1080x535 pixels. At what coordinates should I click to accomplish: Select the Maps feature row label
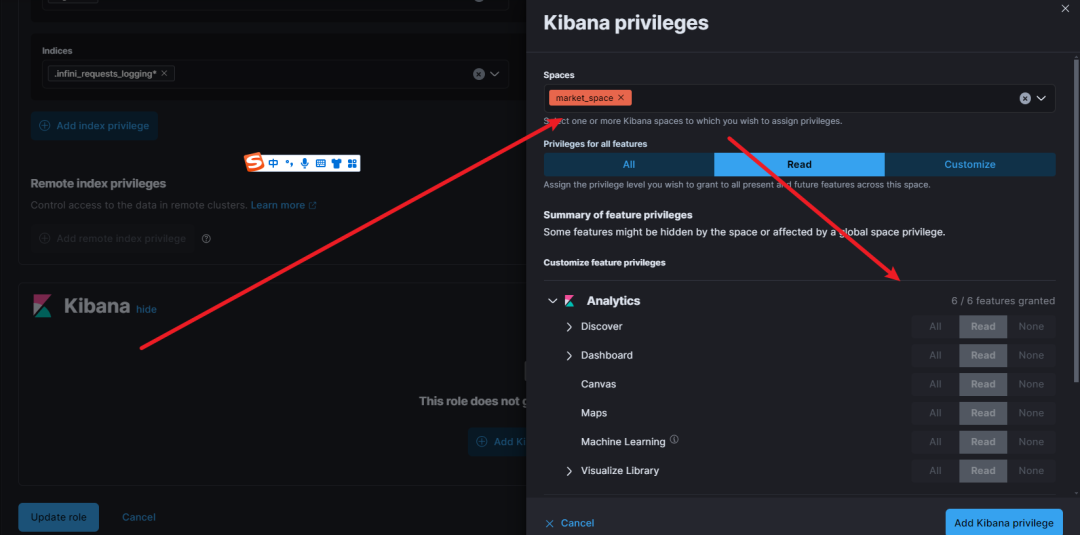(594, 413)
